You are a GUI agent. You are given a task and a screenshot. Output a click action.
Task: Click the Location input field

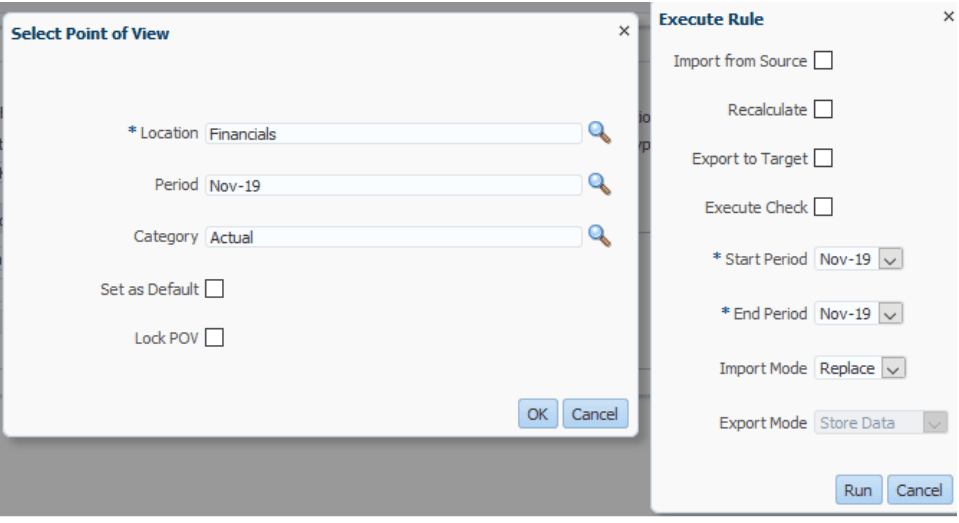393,133
